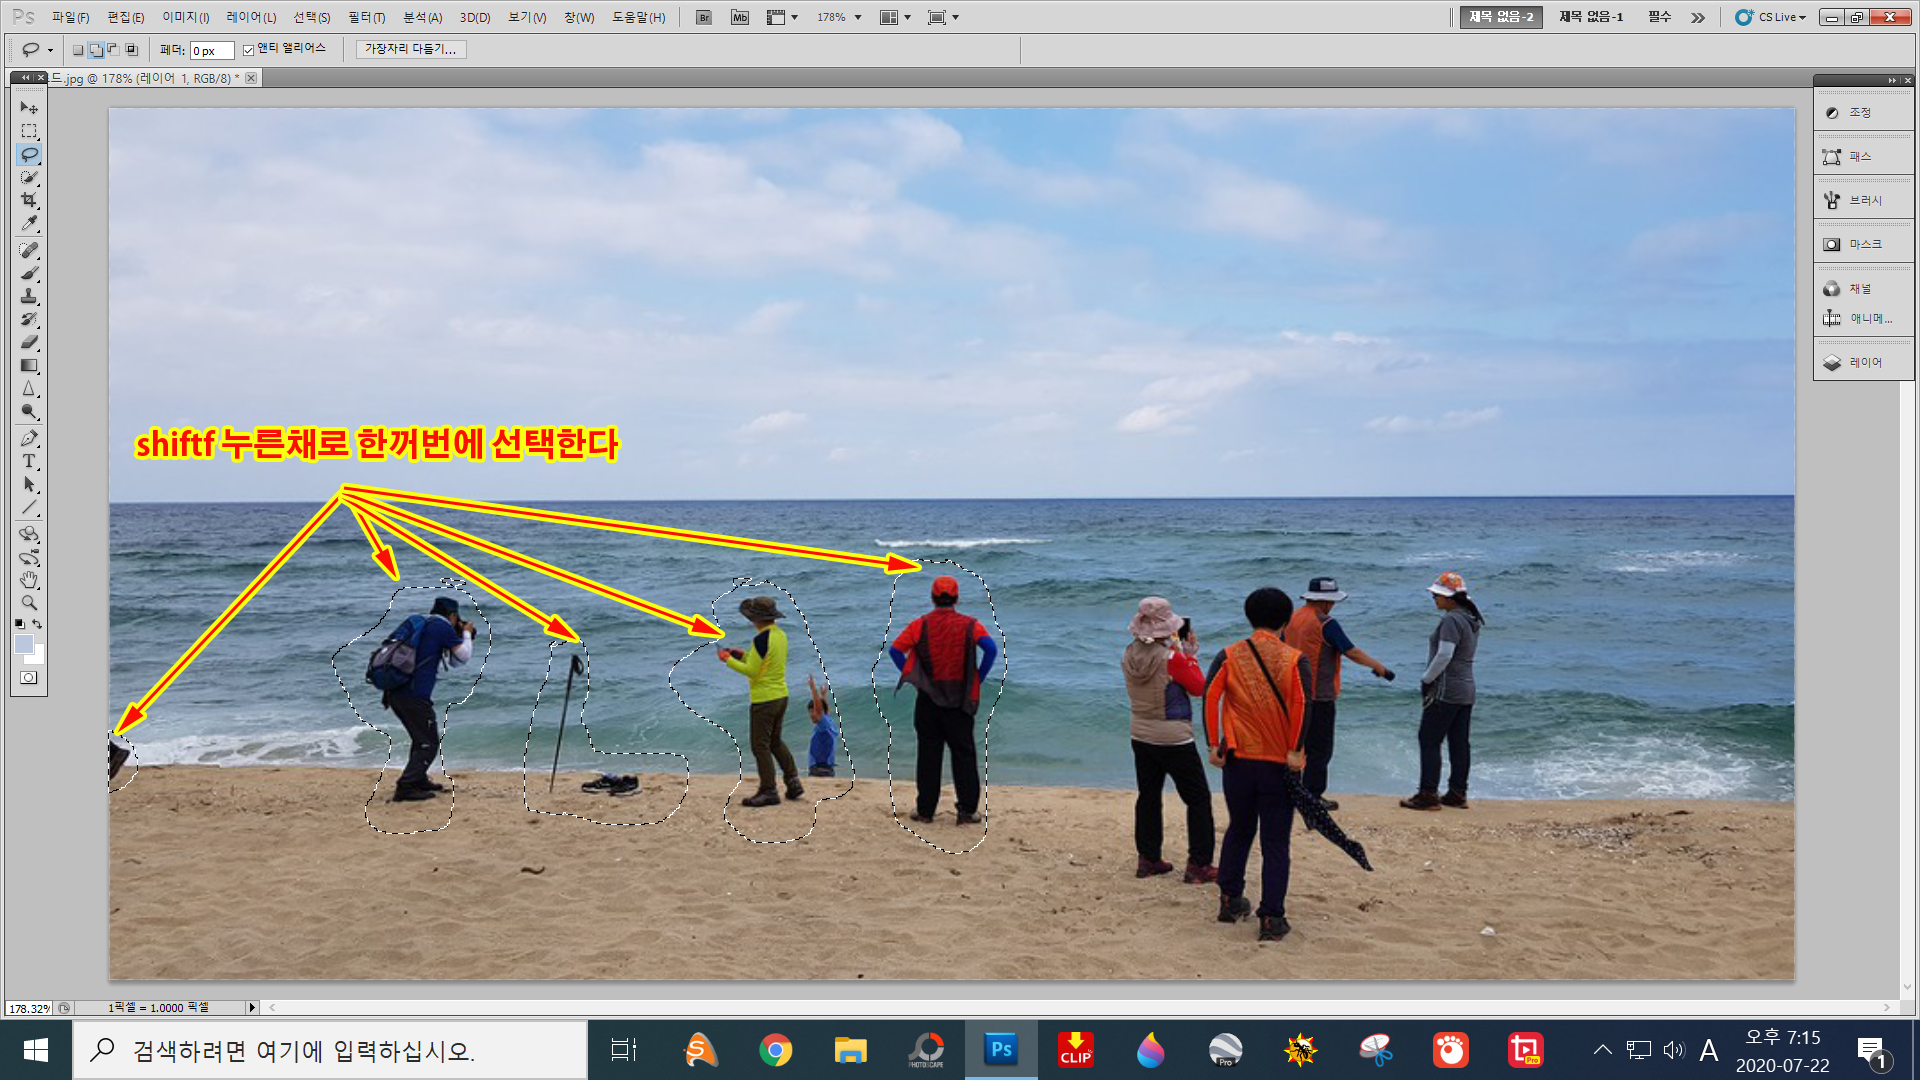Image resolution: width=1920 pixels, height=1080 pixels.
Task: Select the Zoom tool
Action: 28,603
